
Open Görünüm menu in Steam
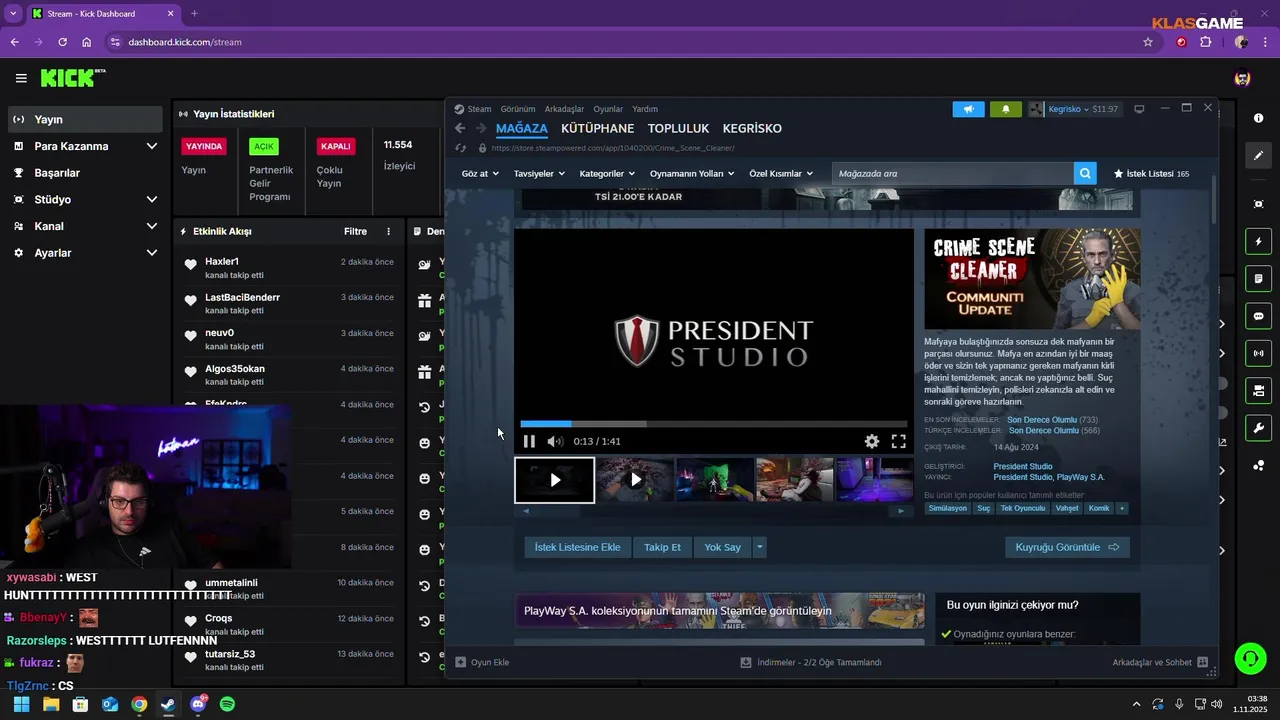(x=518, y=109)
